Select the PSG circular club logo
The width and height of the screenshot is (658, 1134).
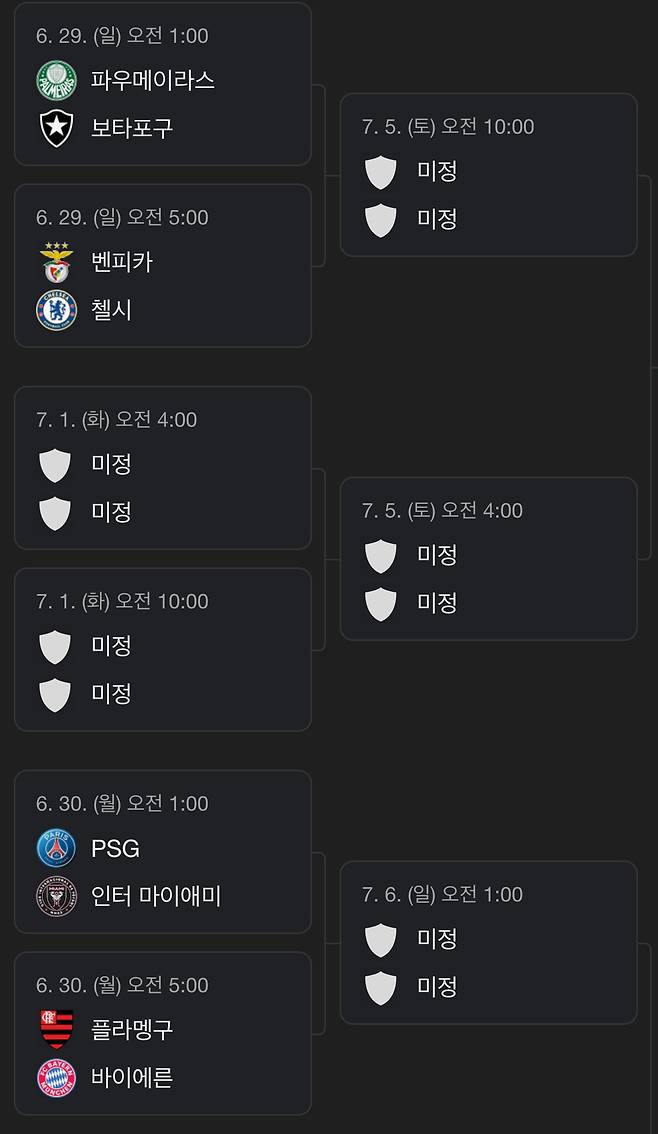pyautogui.click(x=54, y=847)
